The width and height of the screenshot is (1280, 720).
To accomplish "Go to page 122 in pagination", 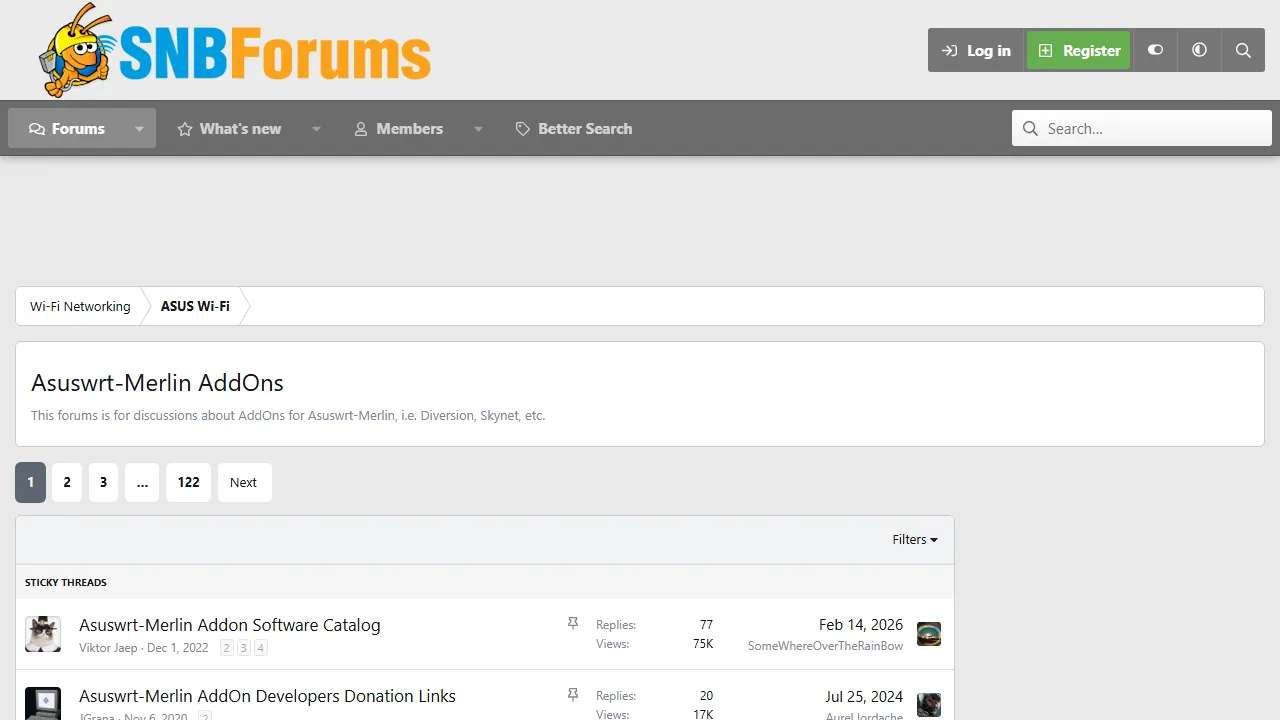I will pos(188,482).
